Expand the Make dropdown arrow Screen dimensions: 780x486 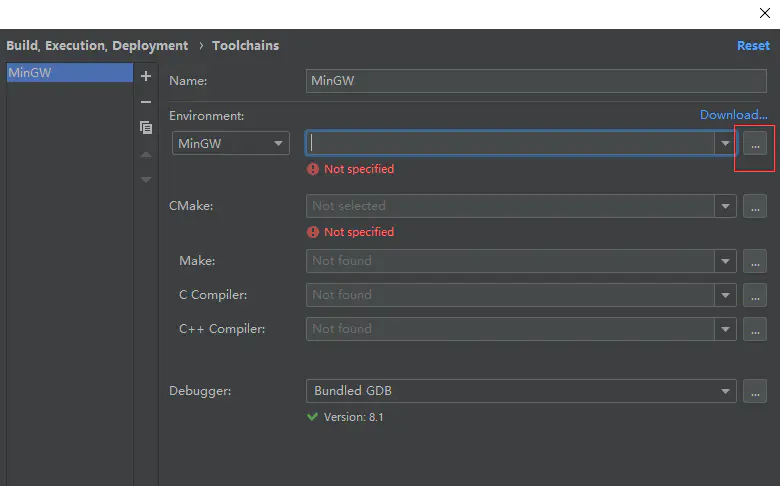tap(725, 261)
